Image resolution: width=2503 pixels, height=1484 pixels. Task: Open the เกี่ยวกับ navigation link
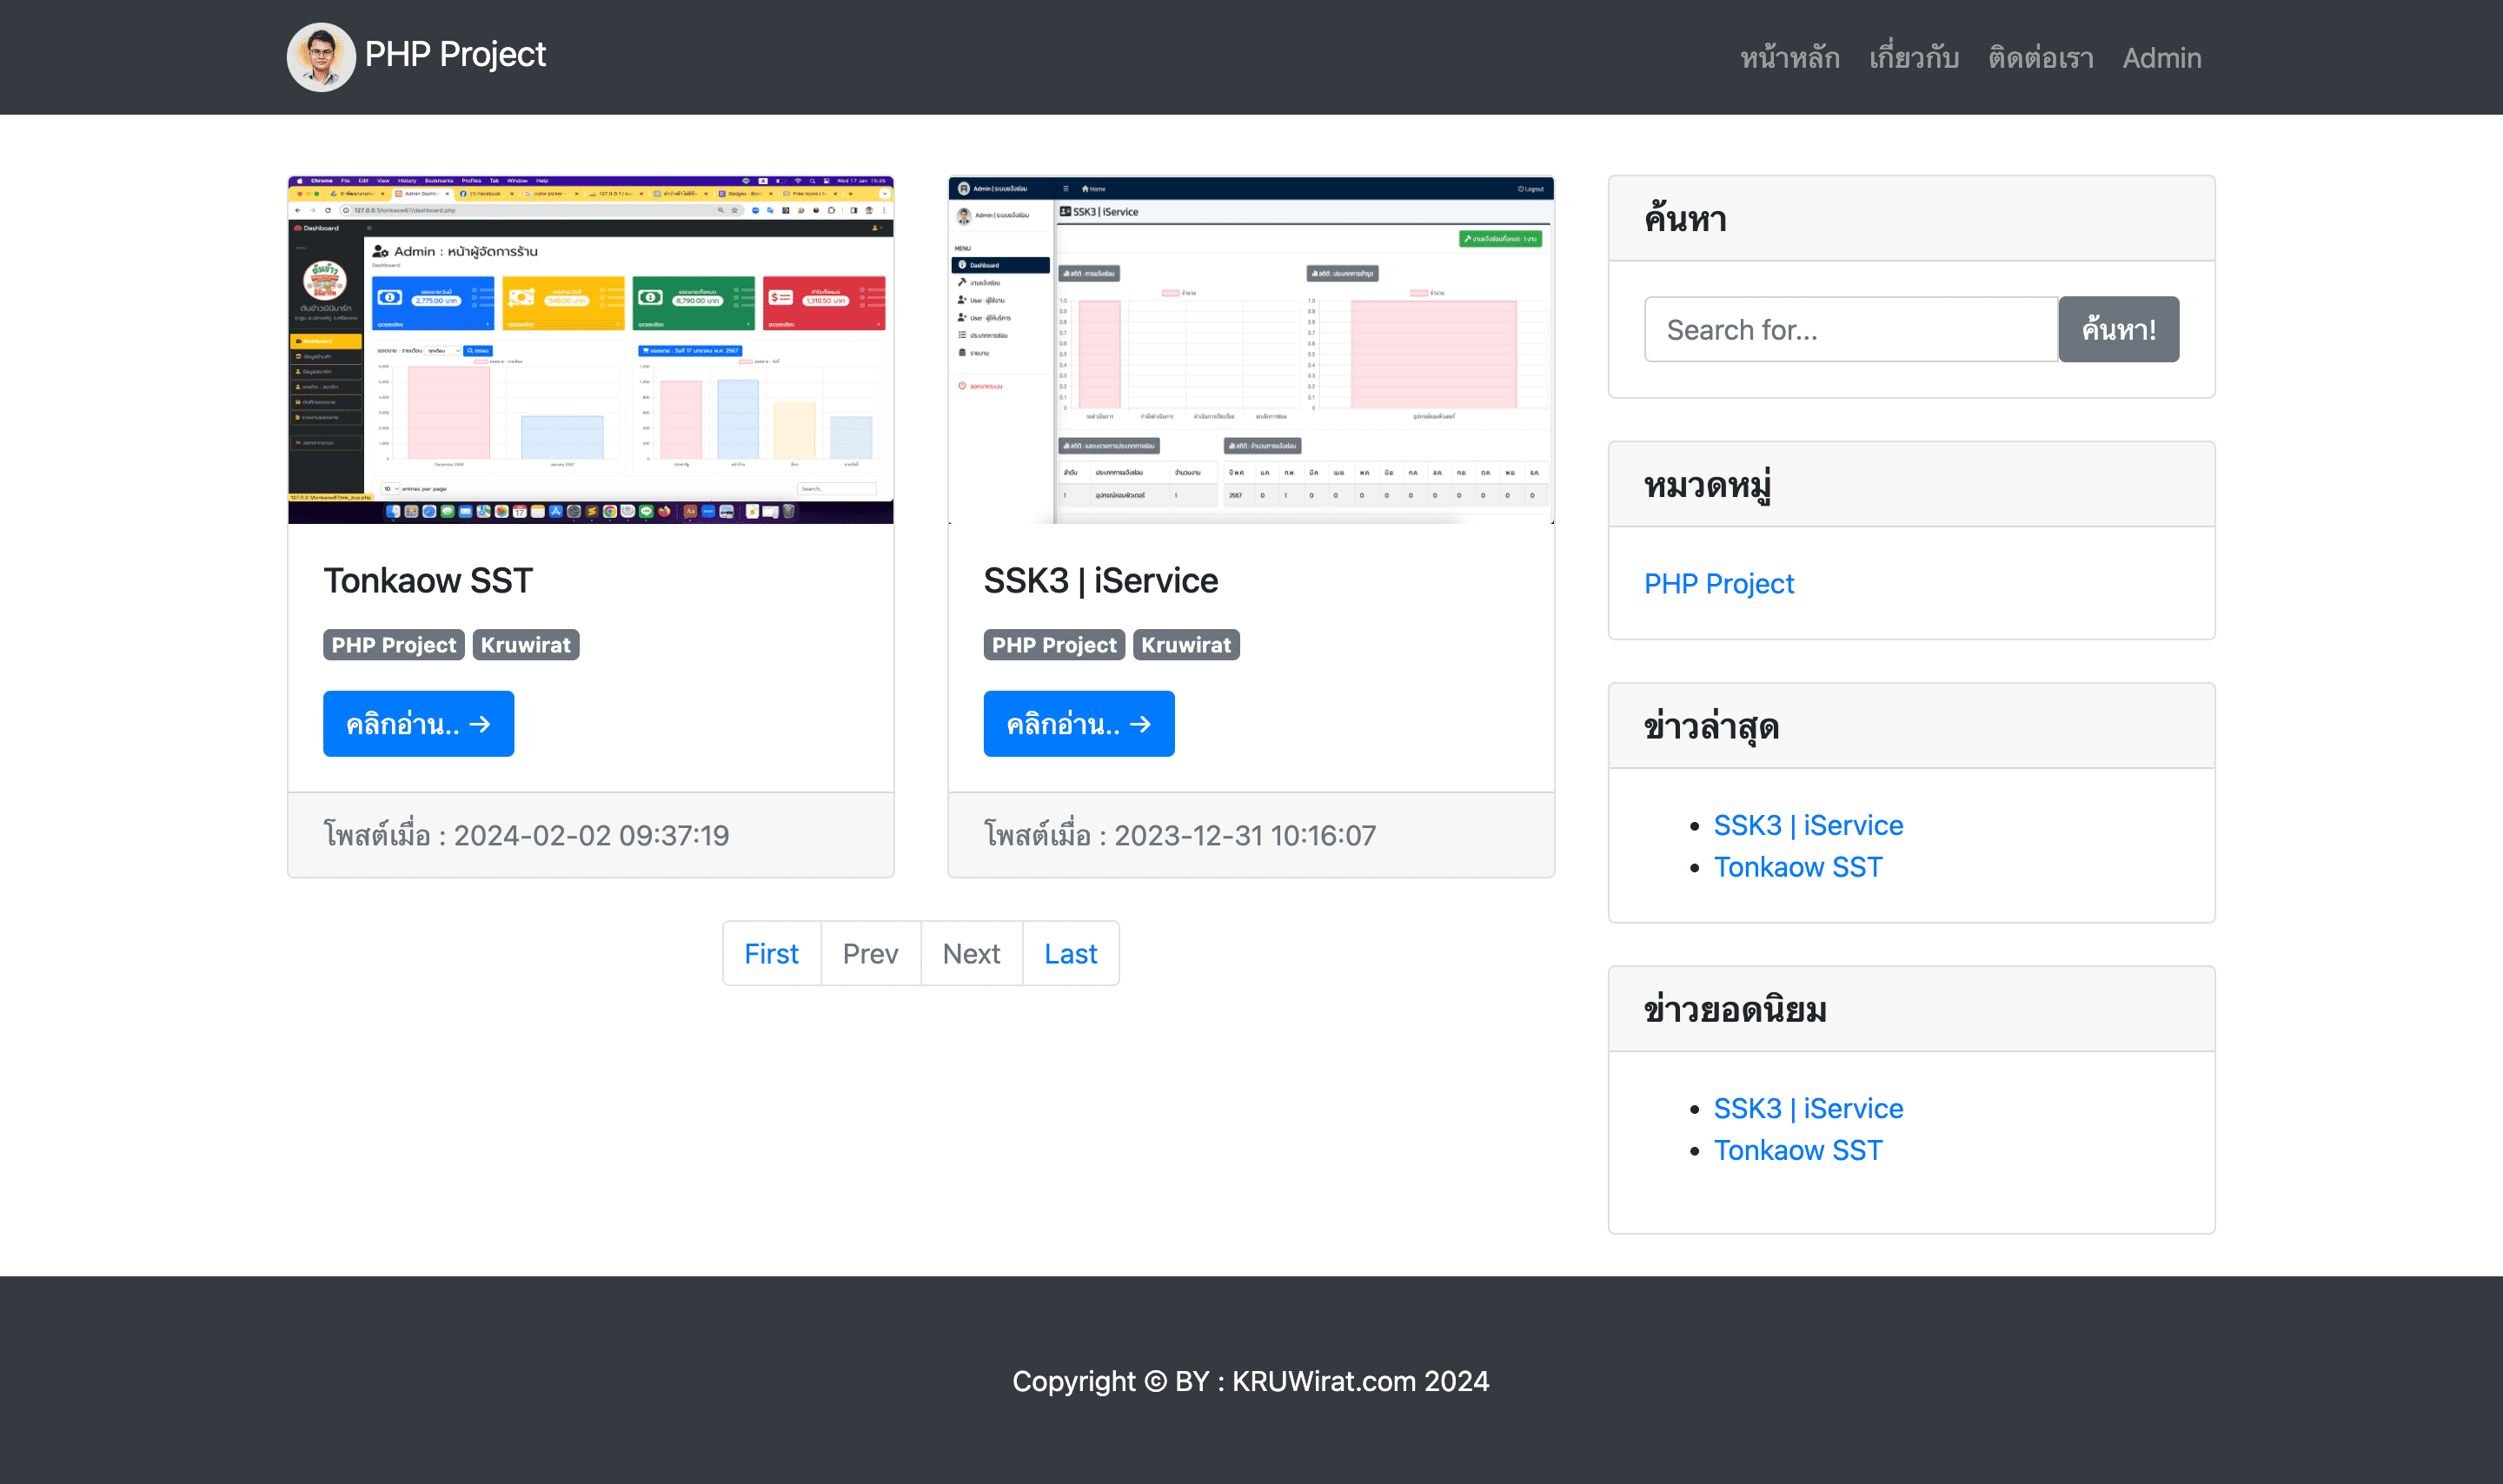(x=1913, y=58)
